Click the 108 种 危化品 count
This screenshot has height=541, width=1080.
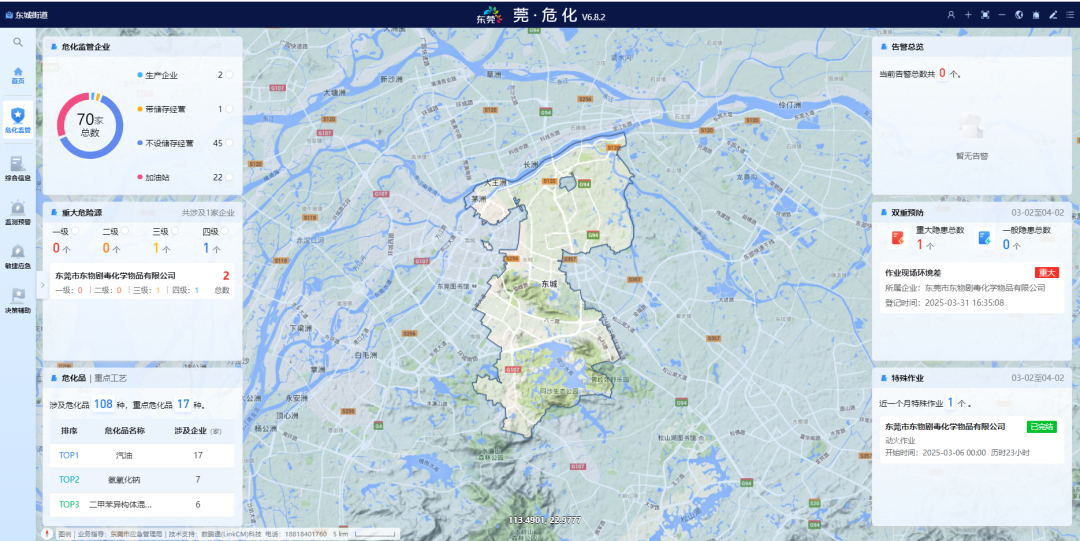pyautogui.click(x=103, y=405)
